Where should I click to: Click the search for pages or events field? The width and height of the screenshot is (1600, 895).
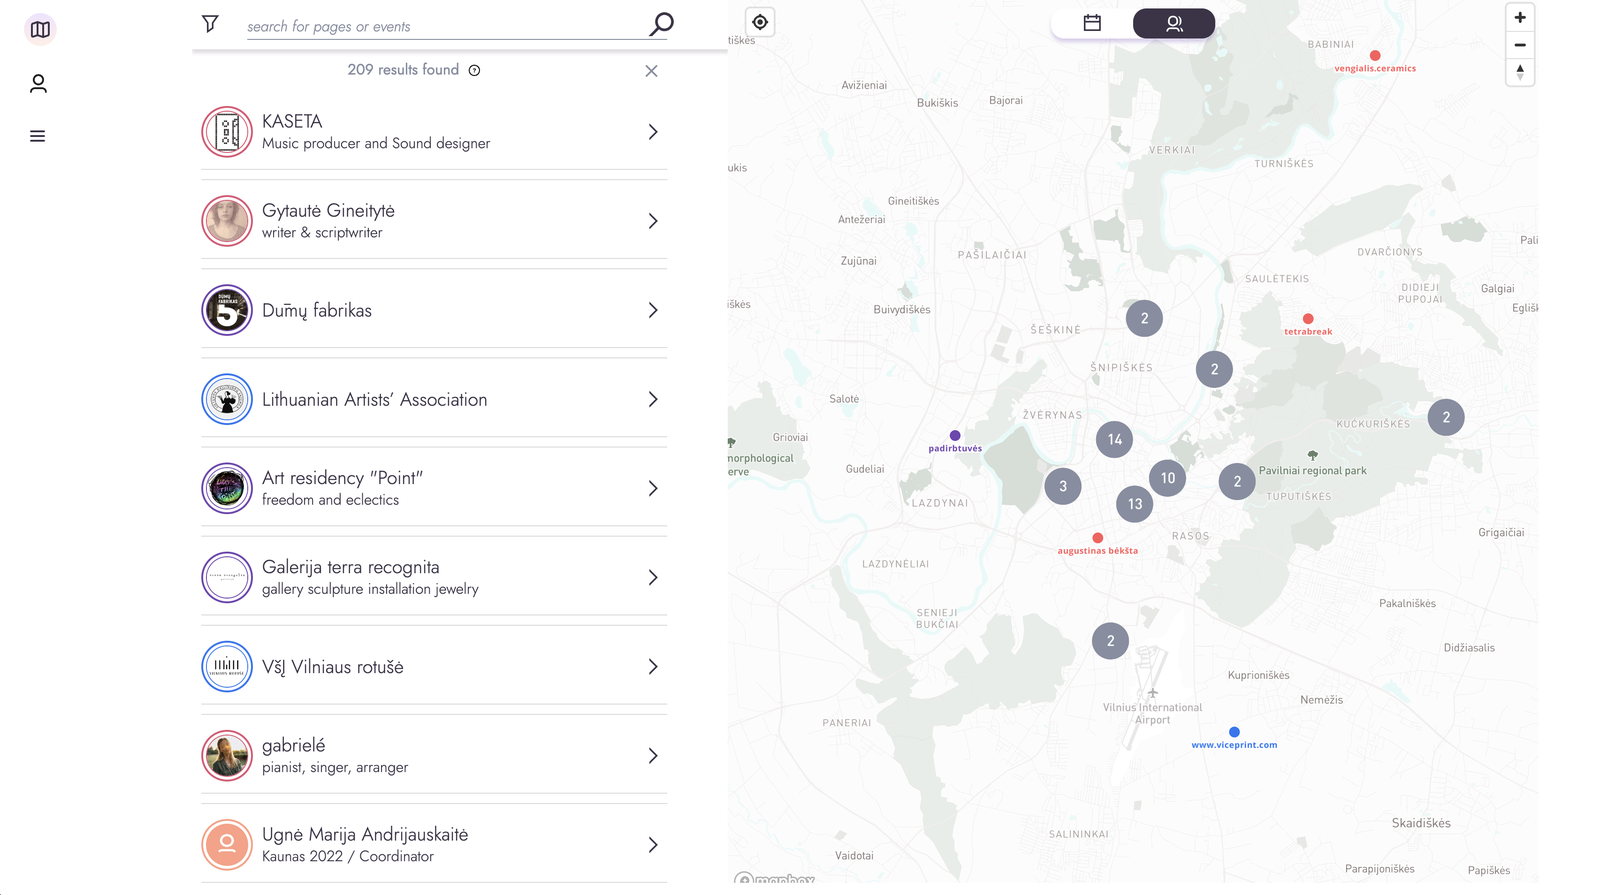440,27
